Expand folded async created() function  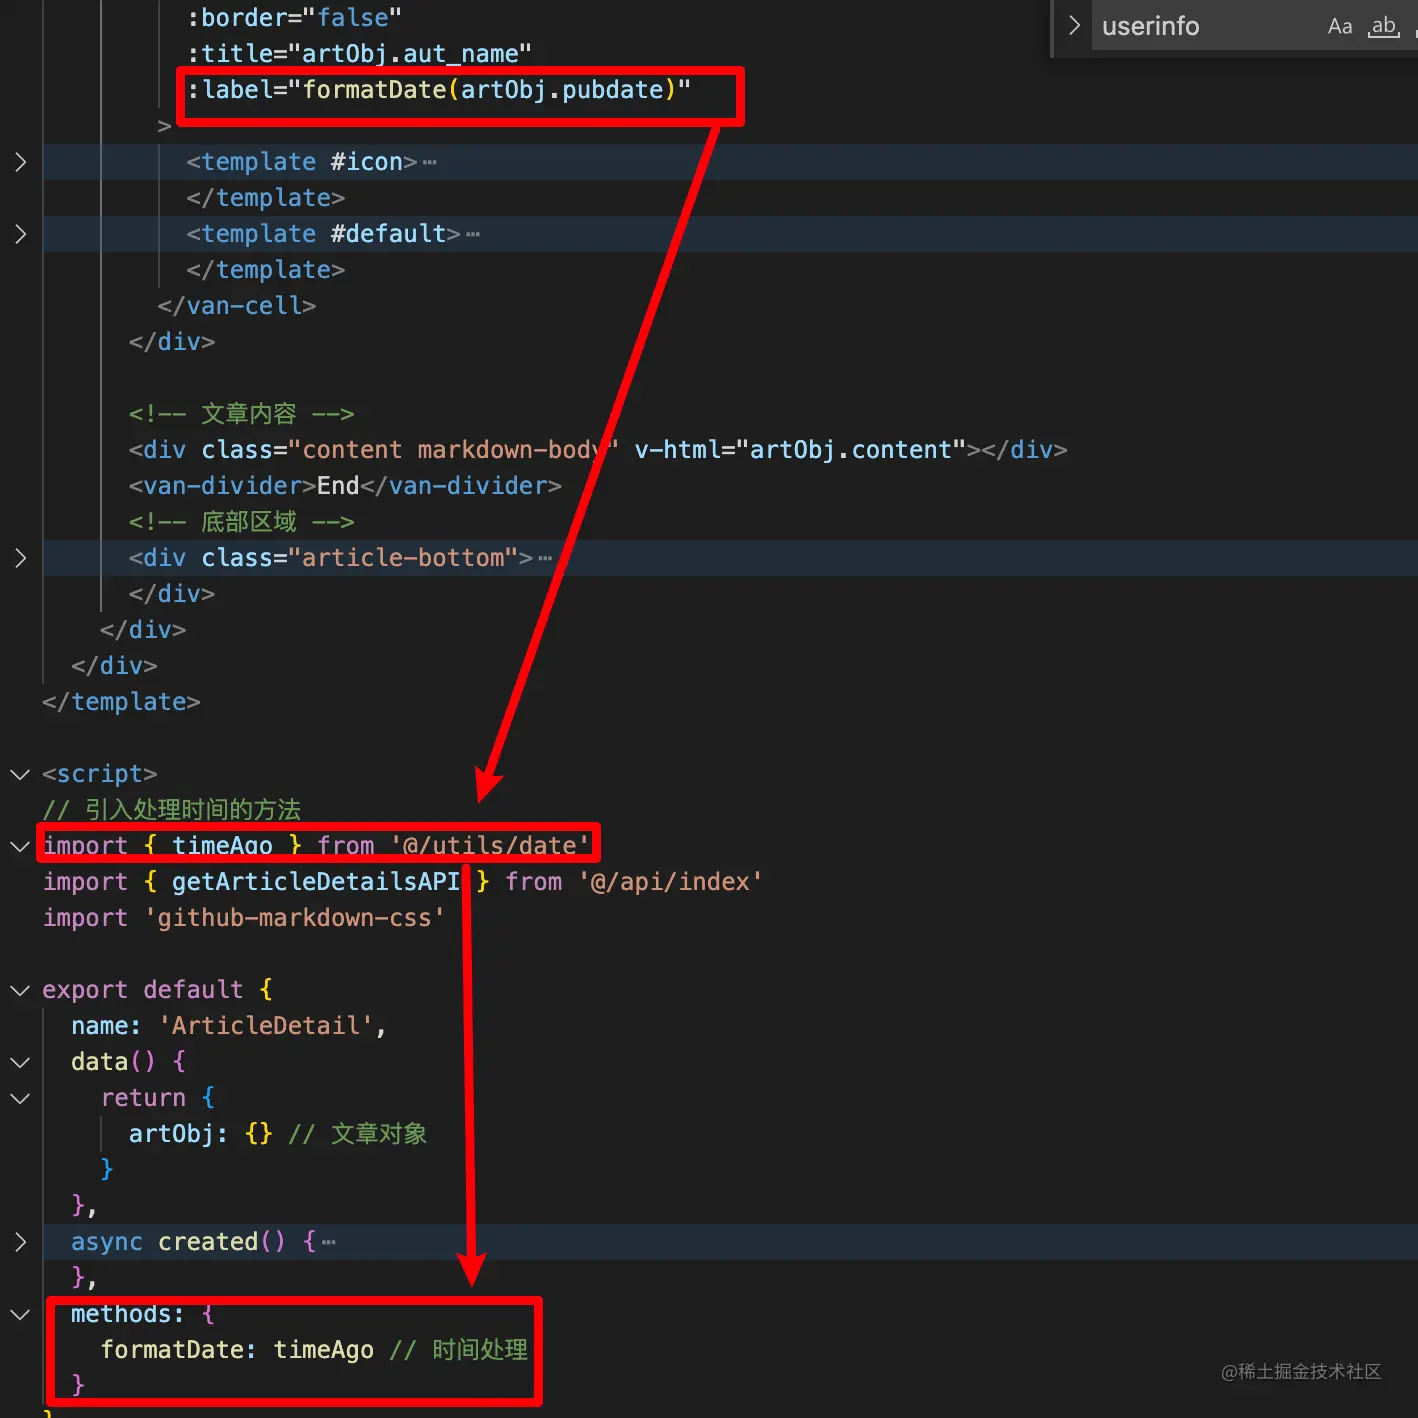(20, 1242)
